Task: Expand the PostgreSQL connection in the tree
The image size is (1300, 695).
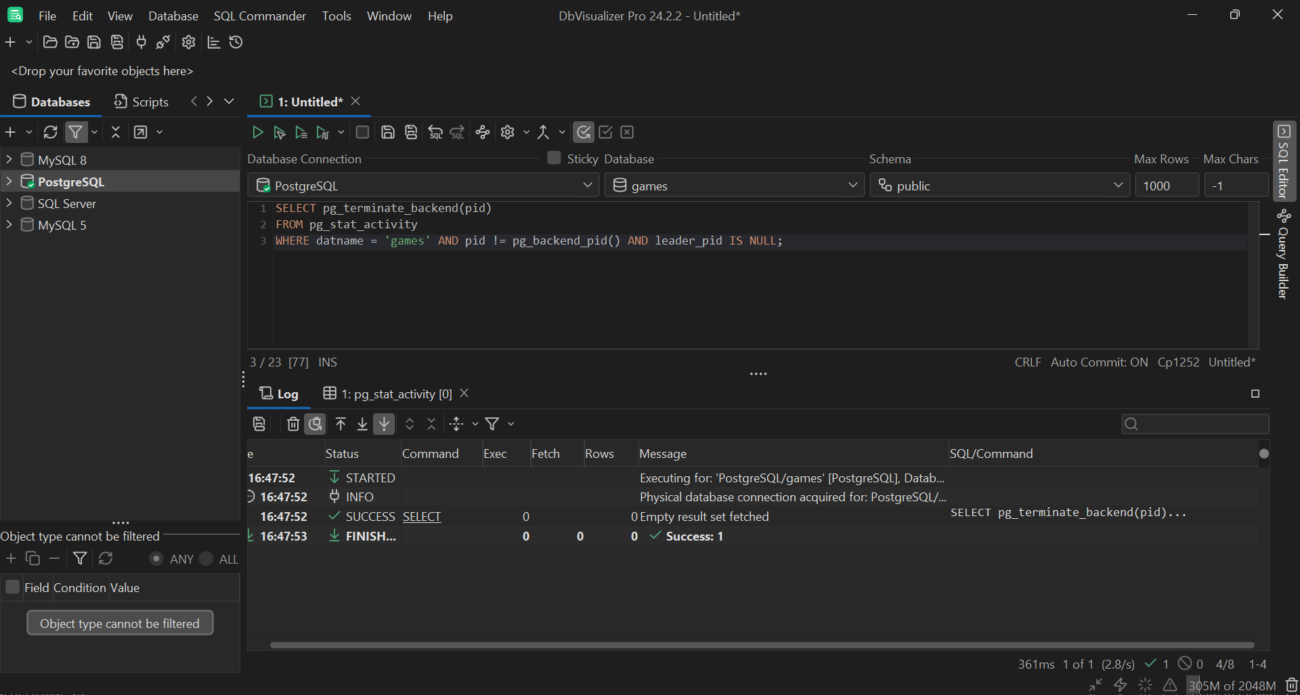Action: point(9,180)
